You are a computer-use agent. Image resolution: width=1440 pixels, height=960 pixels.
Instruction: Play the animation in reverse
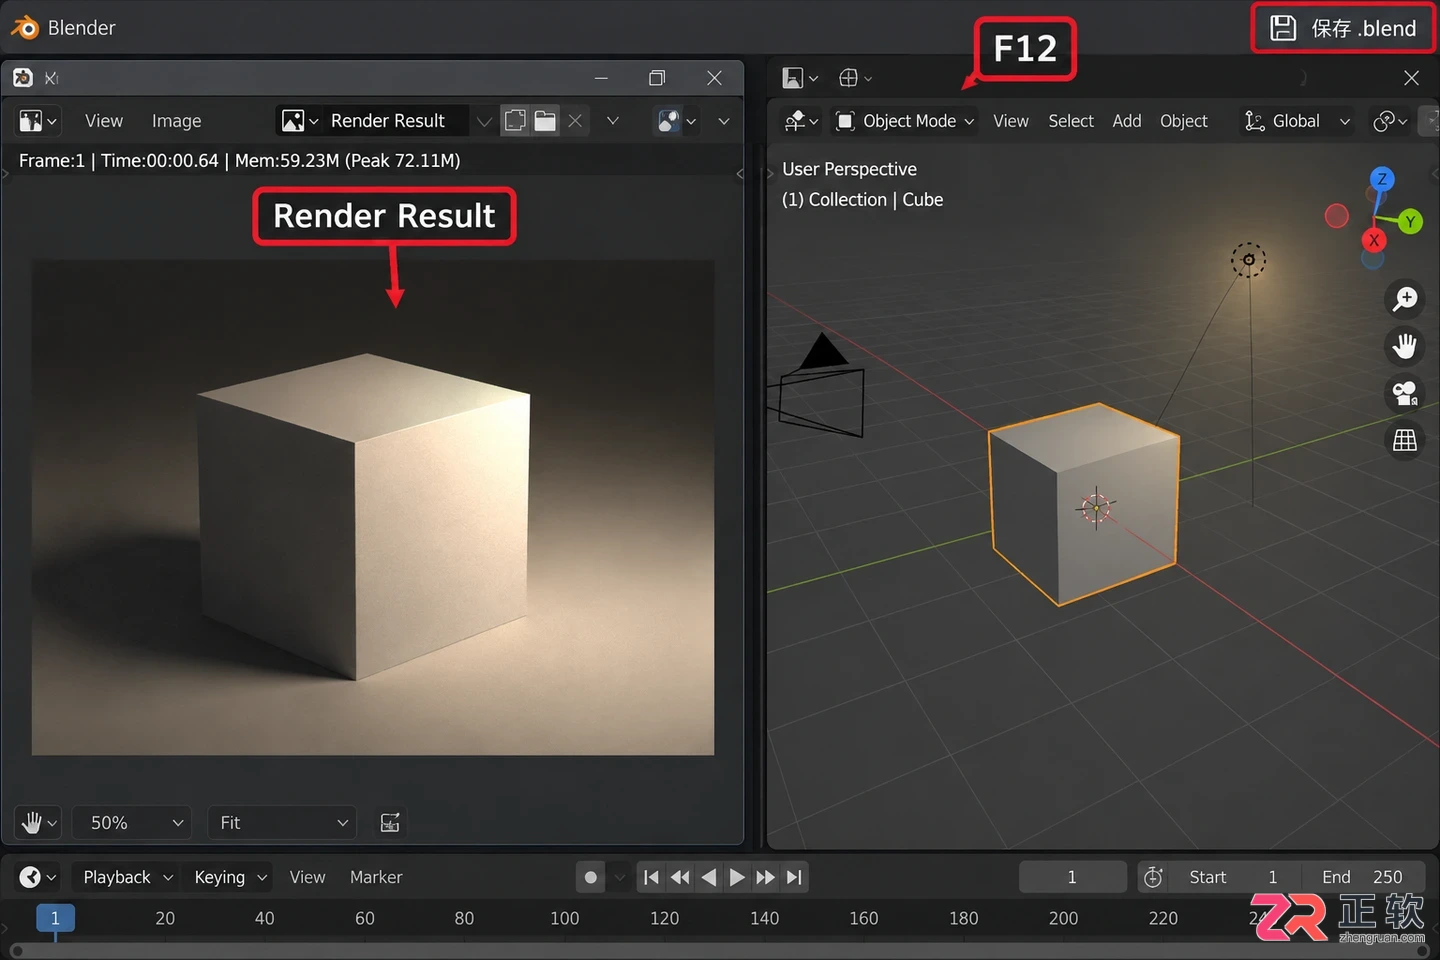(709, 878)
